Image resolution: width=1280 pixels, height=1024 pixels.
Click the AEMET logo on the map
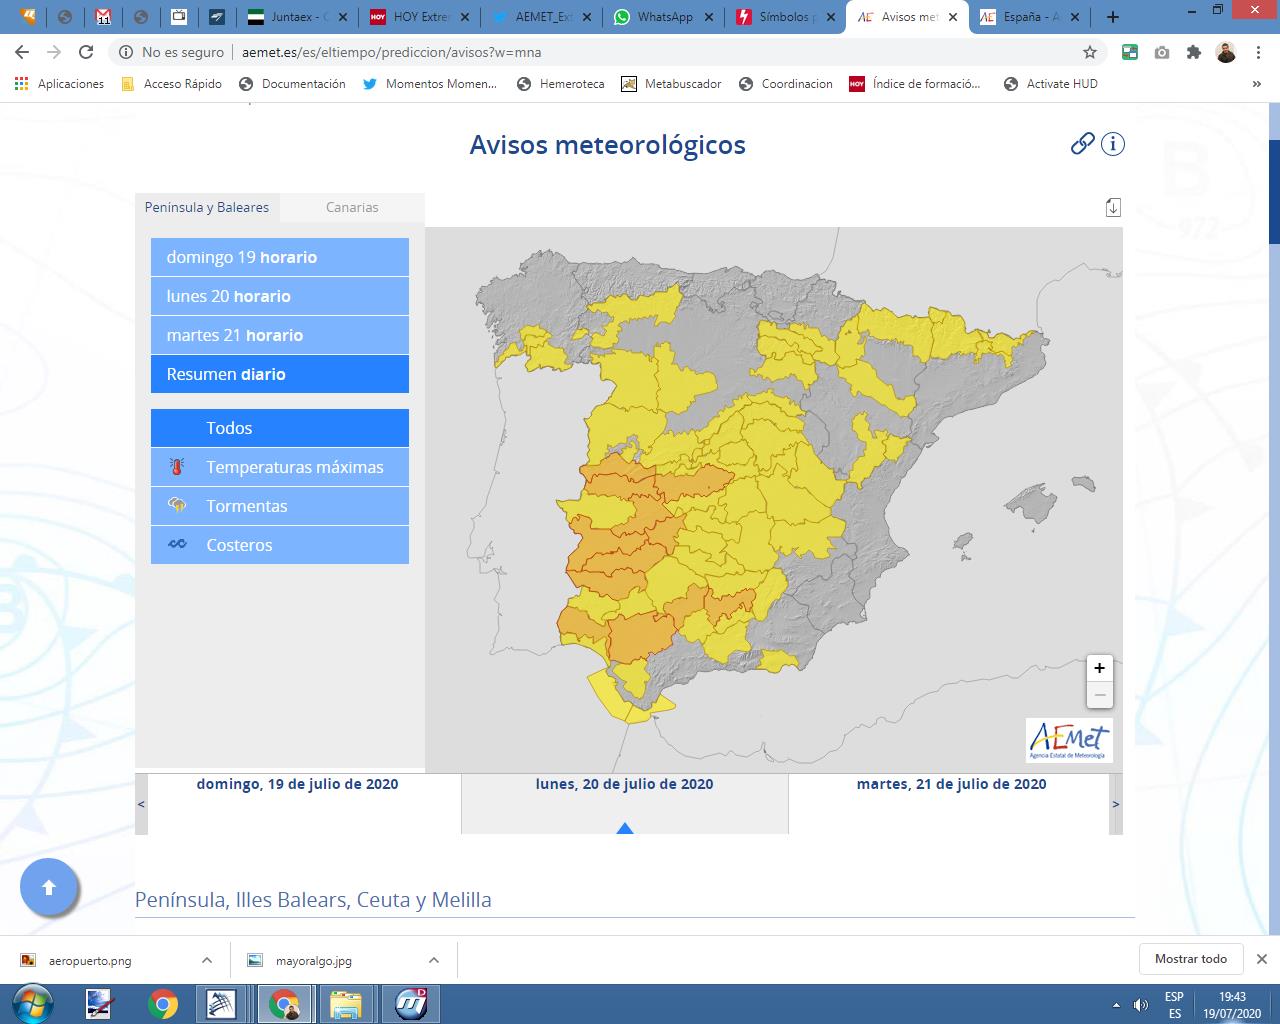point(1070,740)
